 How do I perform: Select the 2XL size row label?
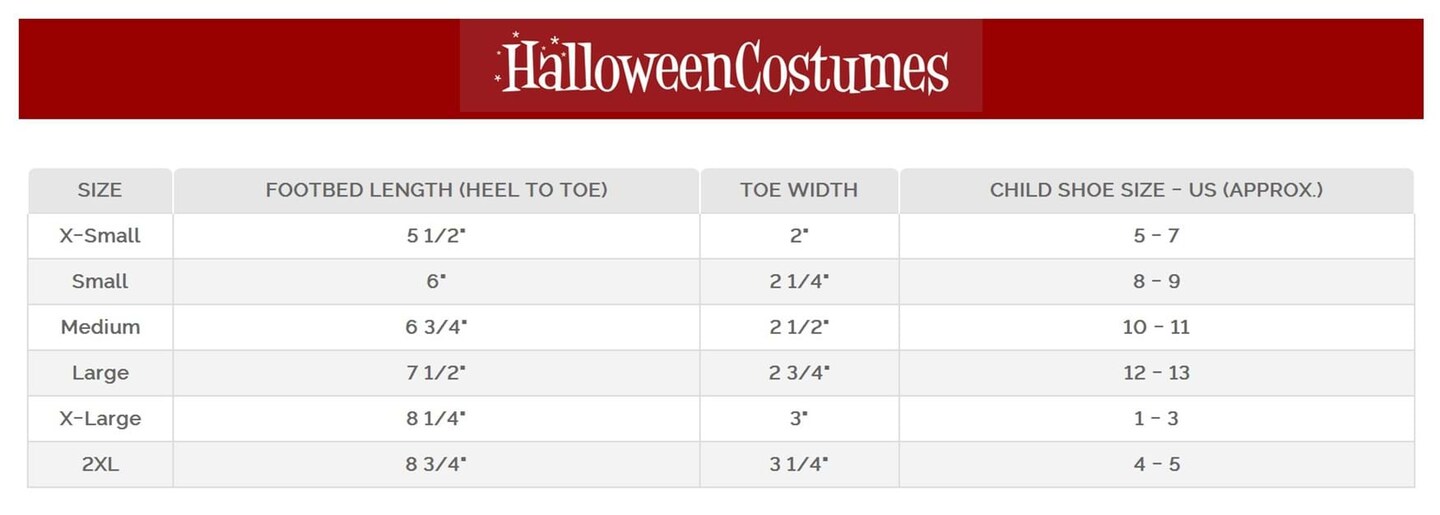(100, 464)
